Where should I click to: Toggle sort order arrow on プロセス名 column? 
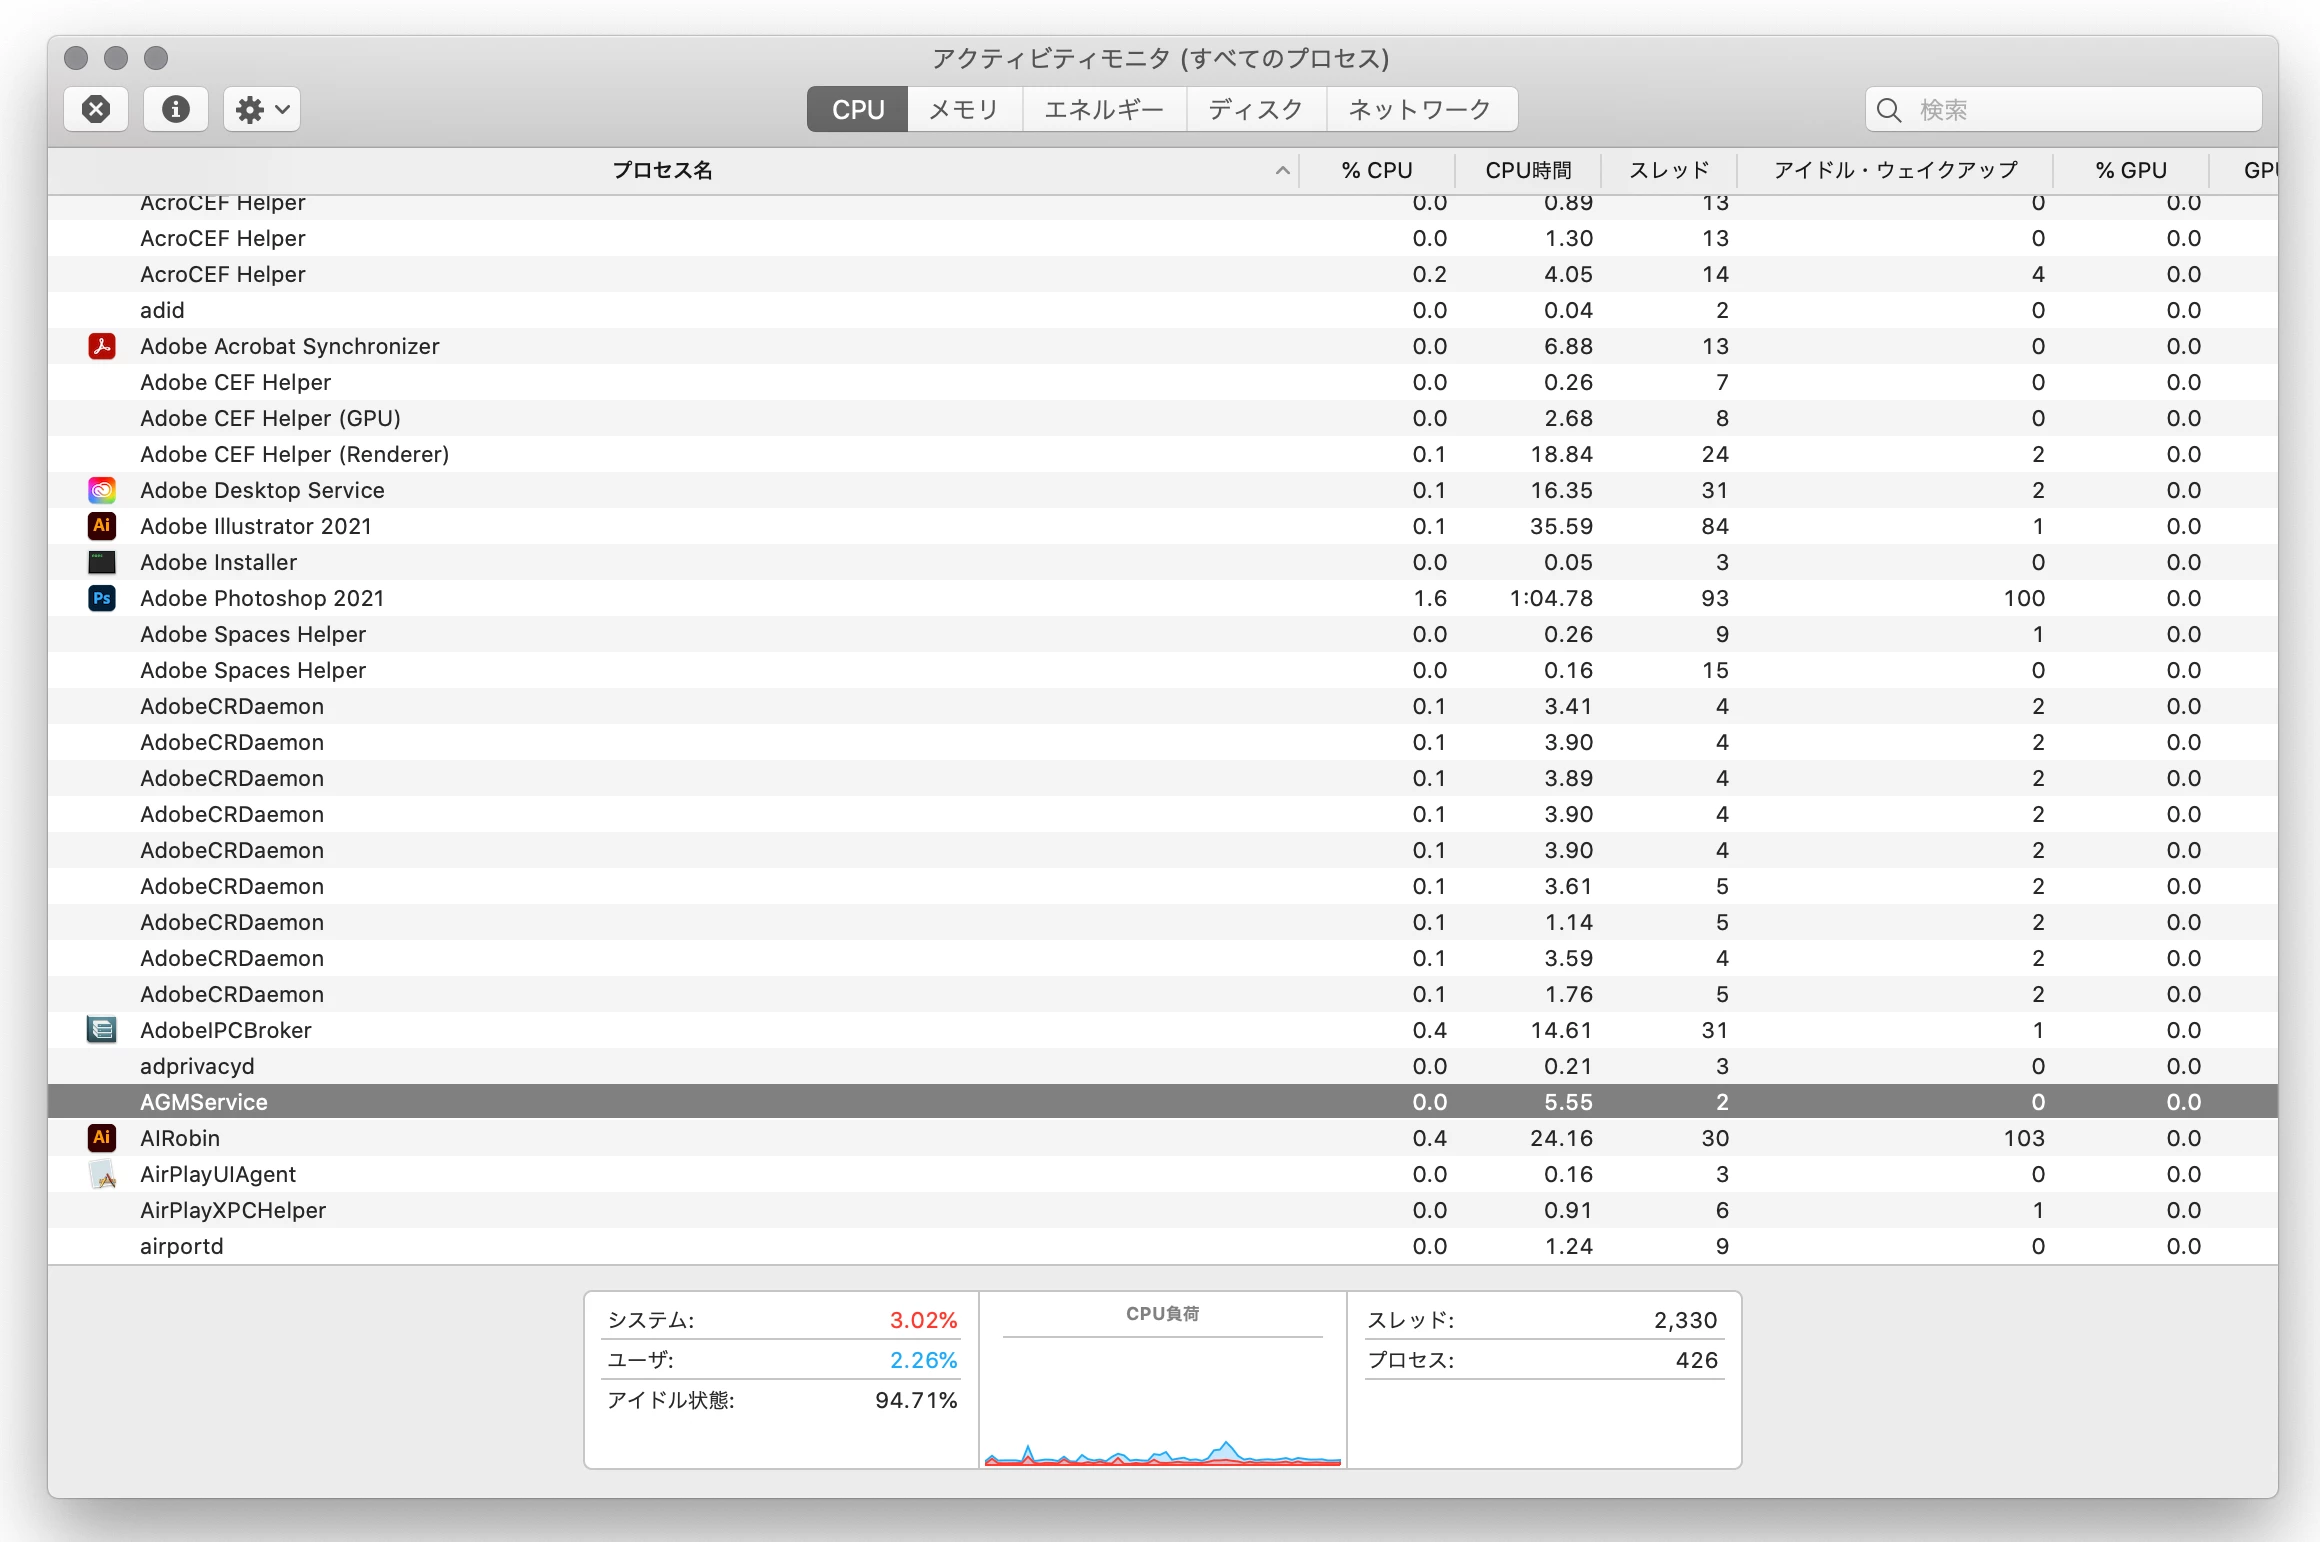click(x=1282, y=171)
